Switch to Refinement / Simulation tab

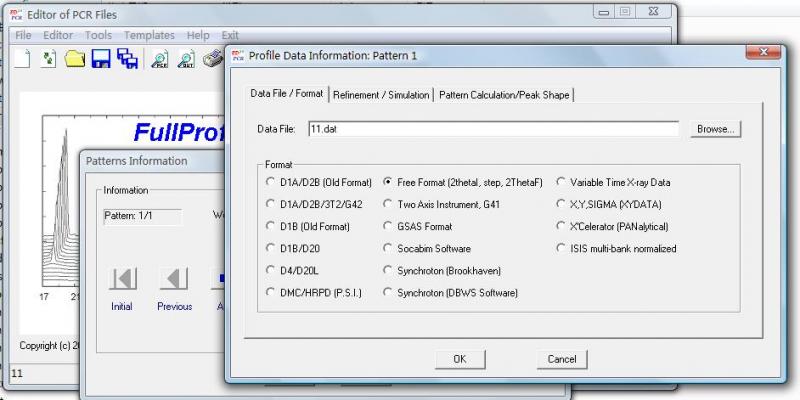(381, 95)
